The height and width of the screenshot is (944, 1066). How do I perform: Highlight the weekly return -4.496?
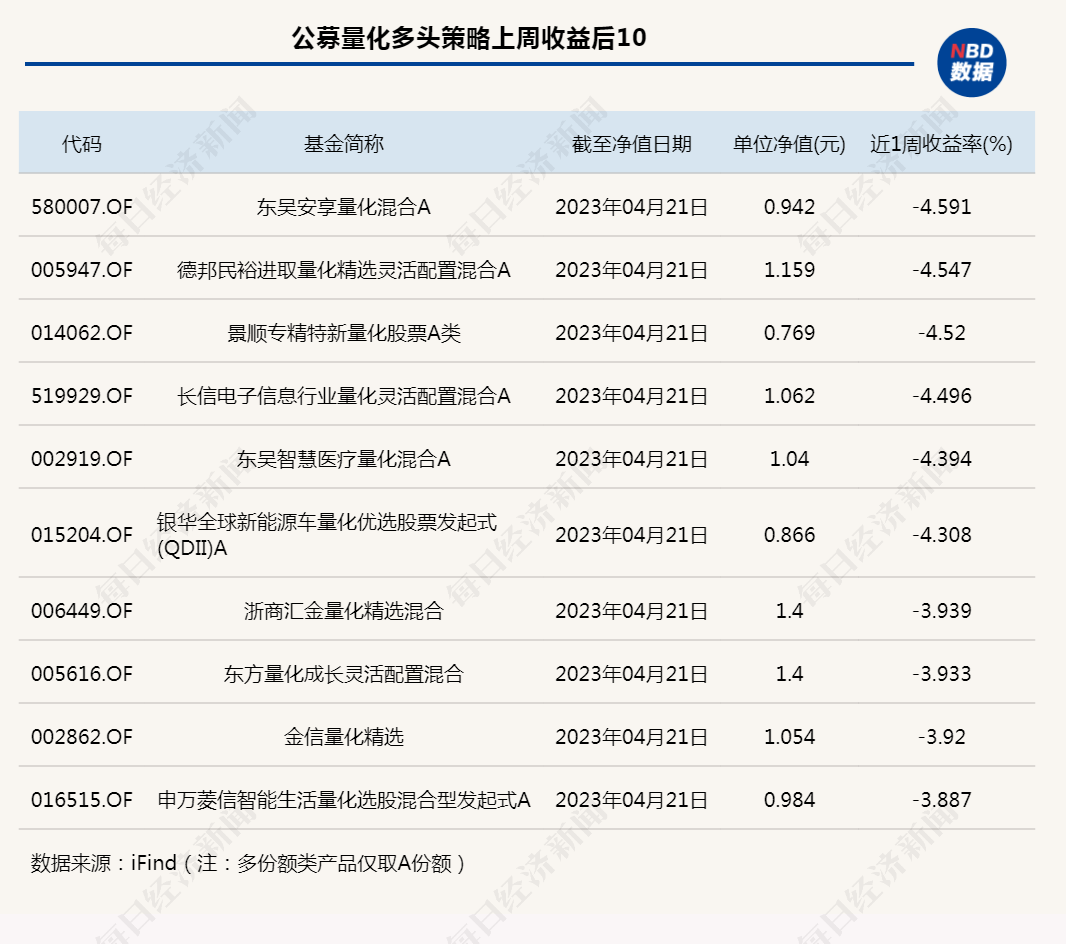click(942, 396)
